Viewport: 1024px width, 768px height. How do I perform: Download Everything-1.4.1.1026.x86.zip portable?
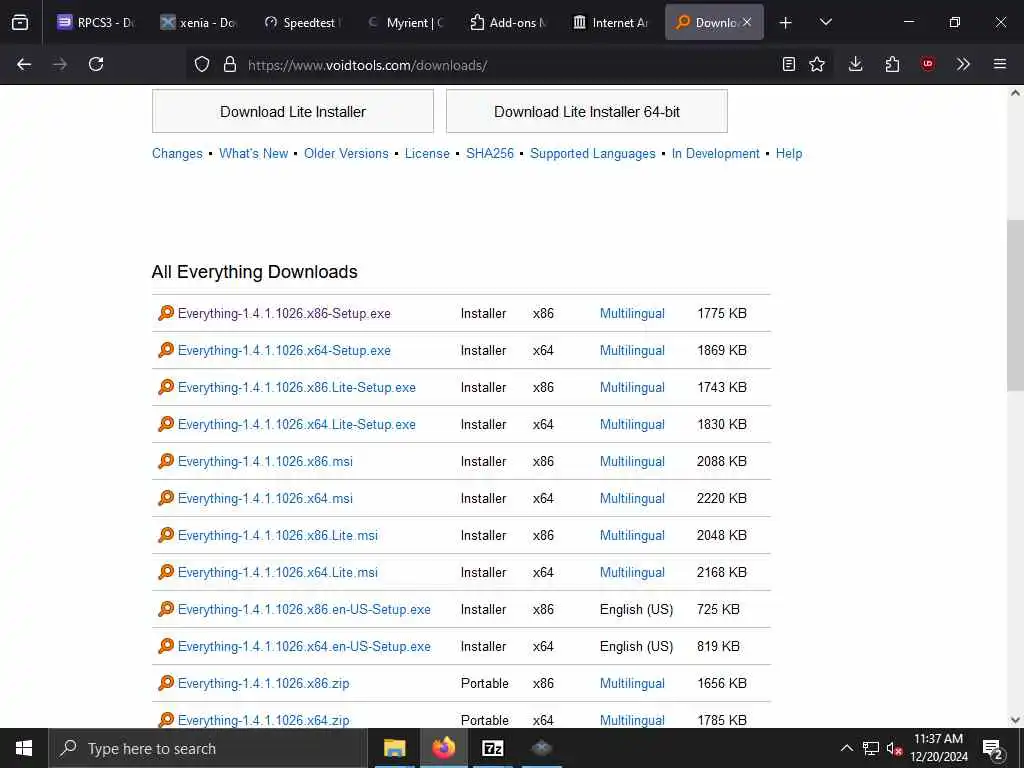[263, 684]
